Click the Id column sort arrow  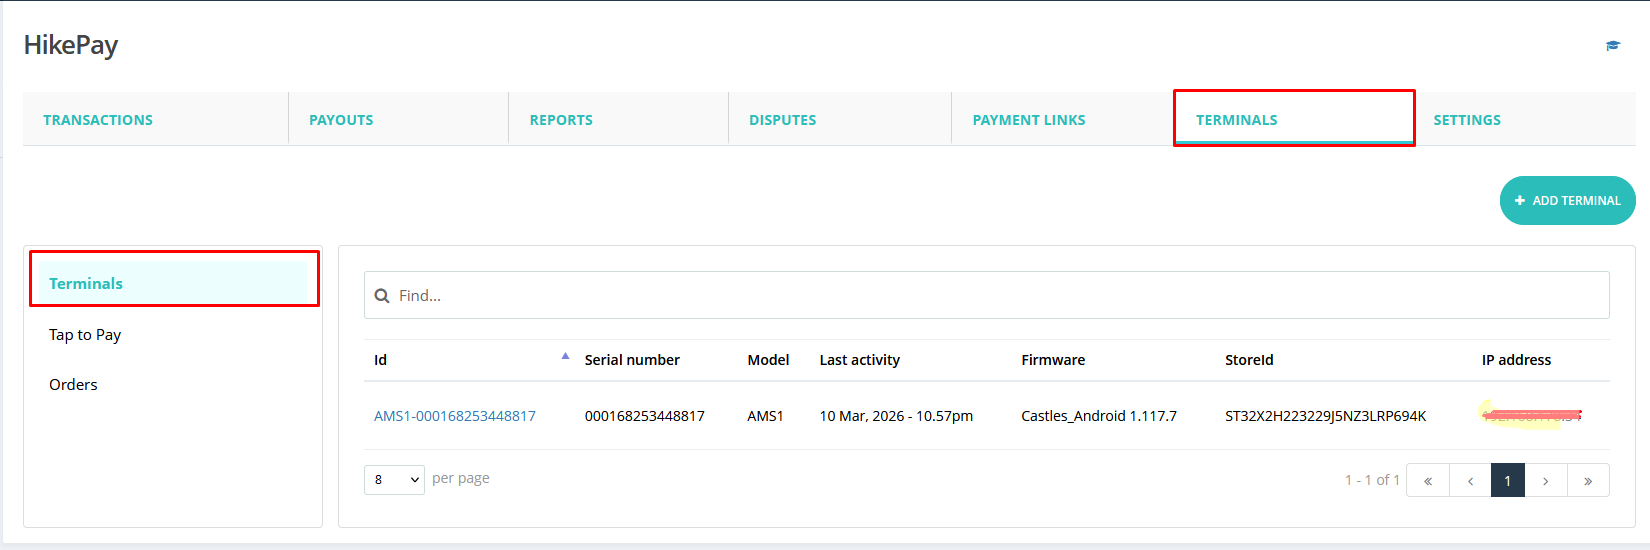[x=565, y=356]
